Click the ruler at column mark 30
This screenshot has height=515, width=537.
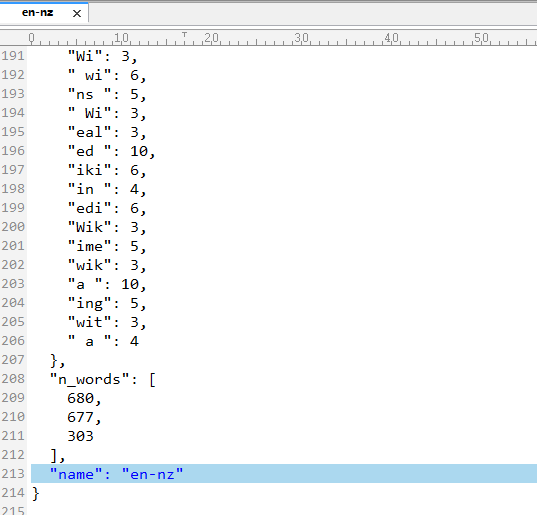pyautogui.click(x=301, y=38)
